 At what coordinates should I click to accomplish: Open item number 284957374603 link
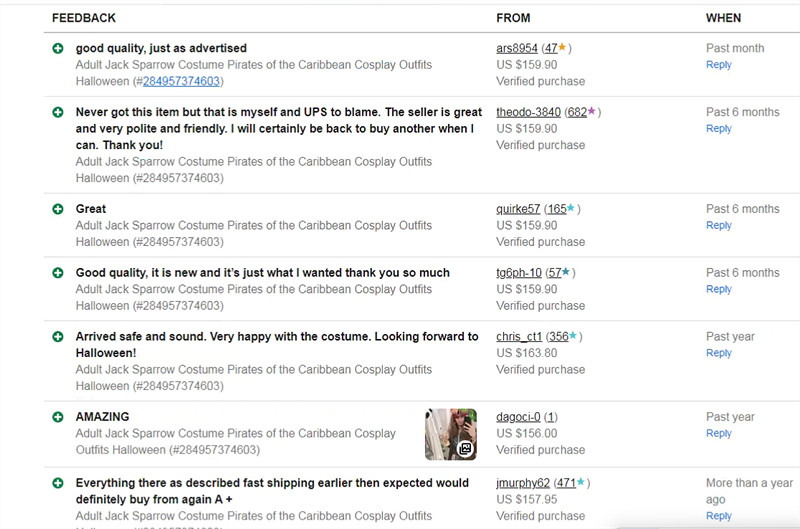182,81
